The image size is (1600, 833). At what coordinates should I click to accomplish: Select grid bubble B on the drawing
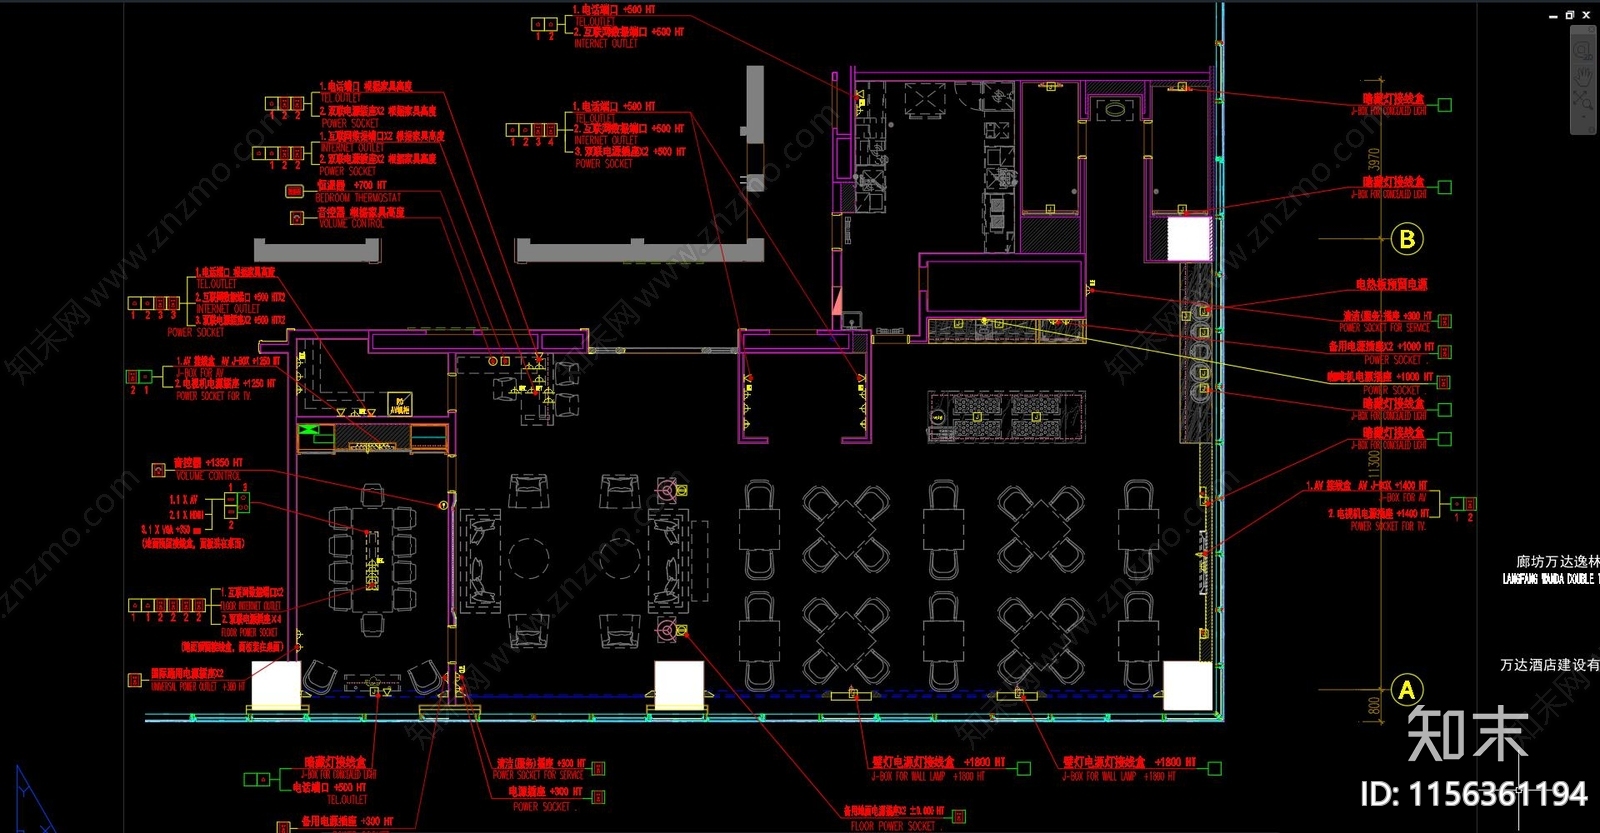coord(1407,239)
